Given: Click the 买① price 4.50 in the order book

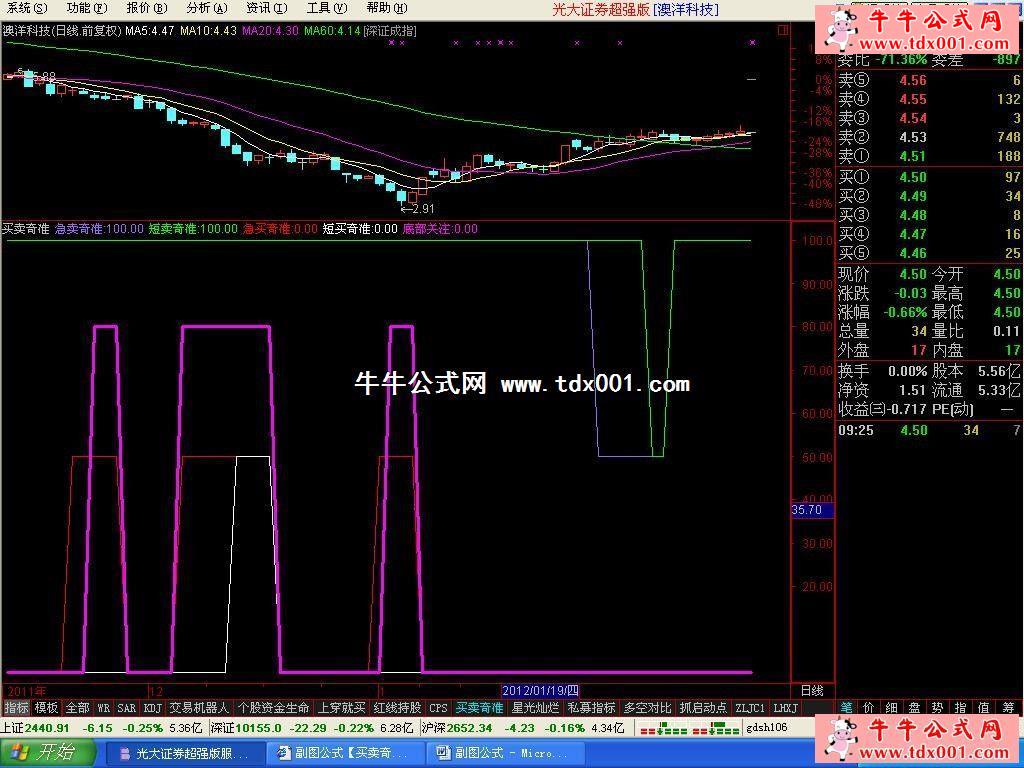Looking at the screenshot, I should [912, 177].
